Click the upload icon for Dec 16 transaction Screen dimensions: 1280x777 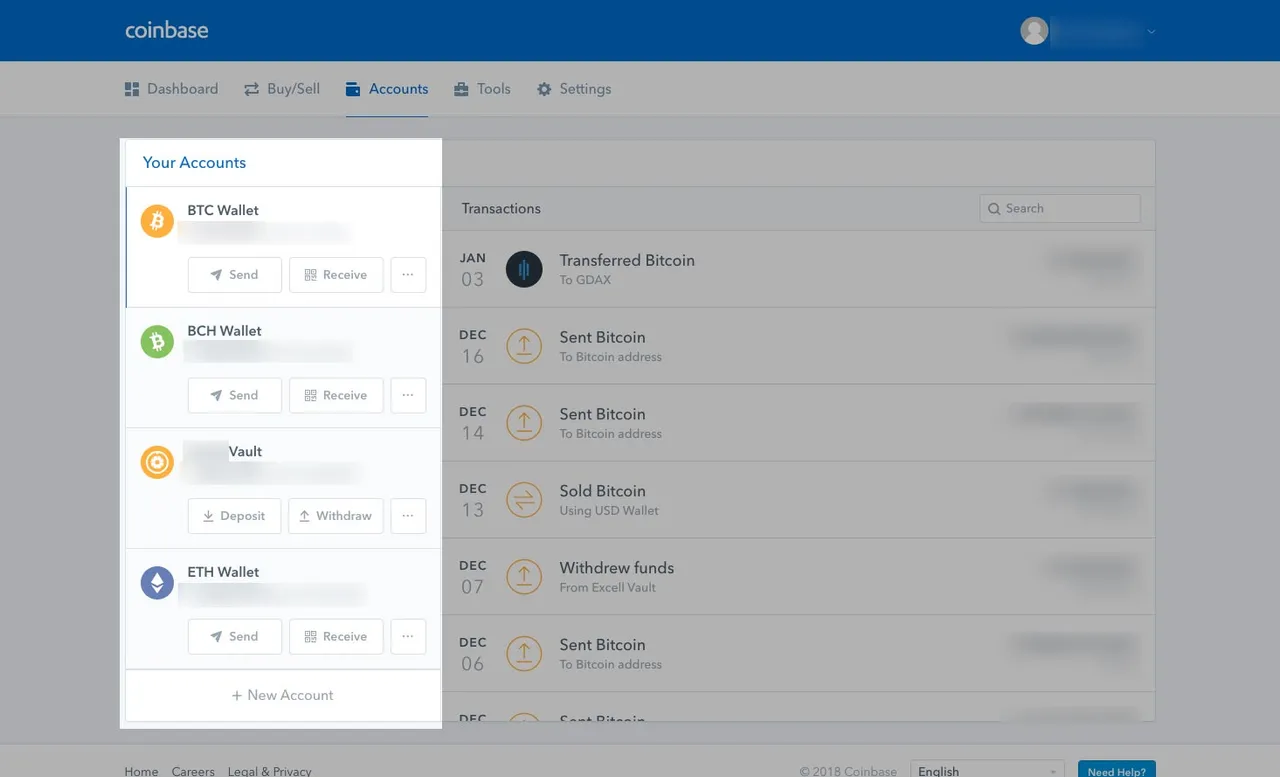point(524,346)
